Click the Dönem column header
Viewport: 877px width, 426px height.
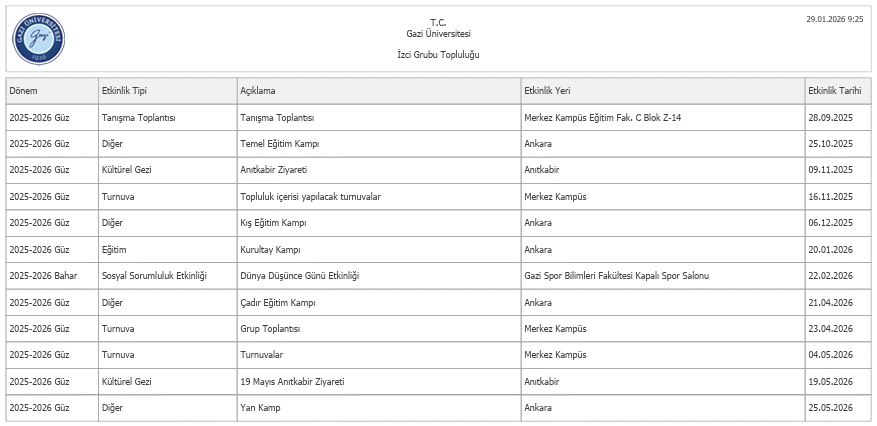(23, 91)
